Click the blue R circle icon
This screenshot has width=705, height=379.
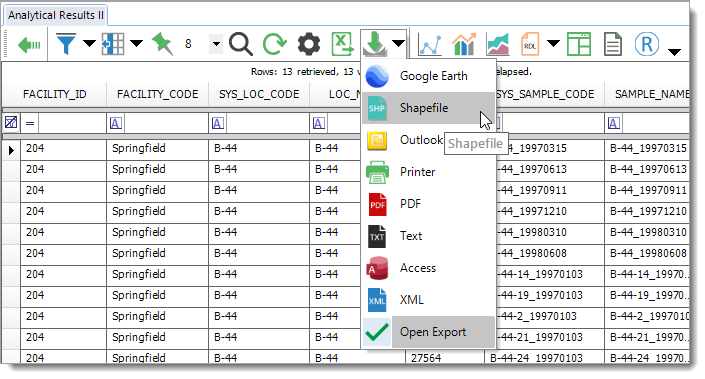647,44
